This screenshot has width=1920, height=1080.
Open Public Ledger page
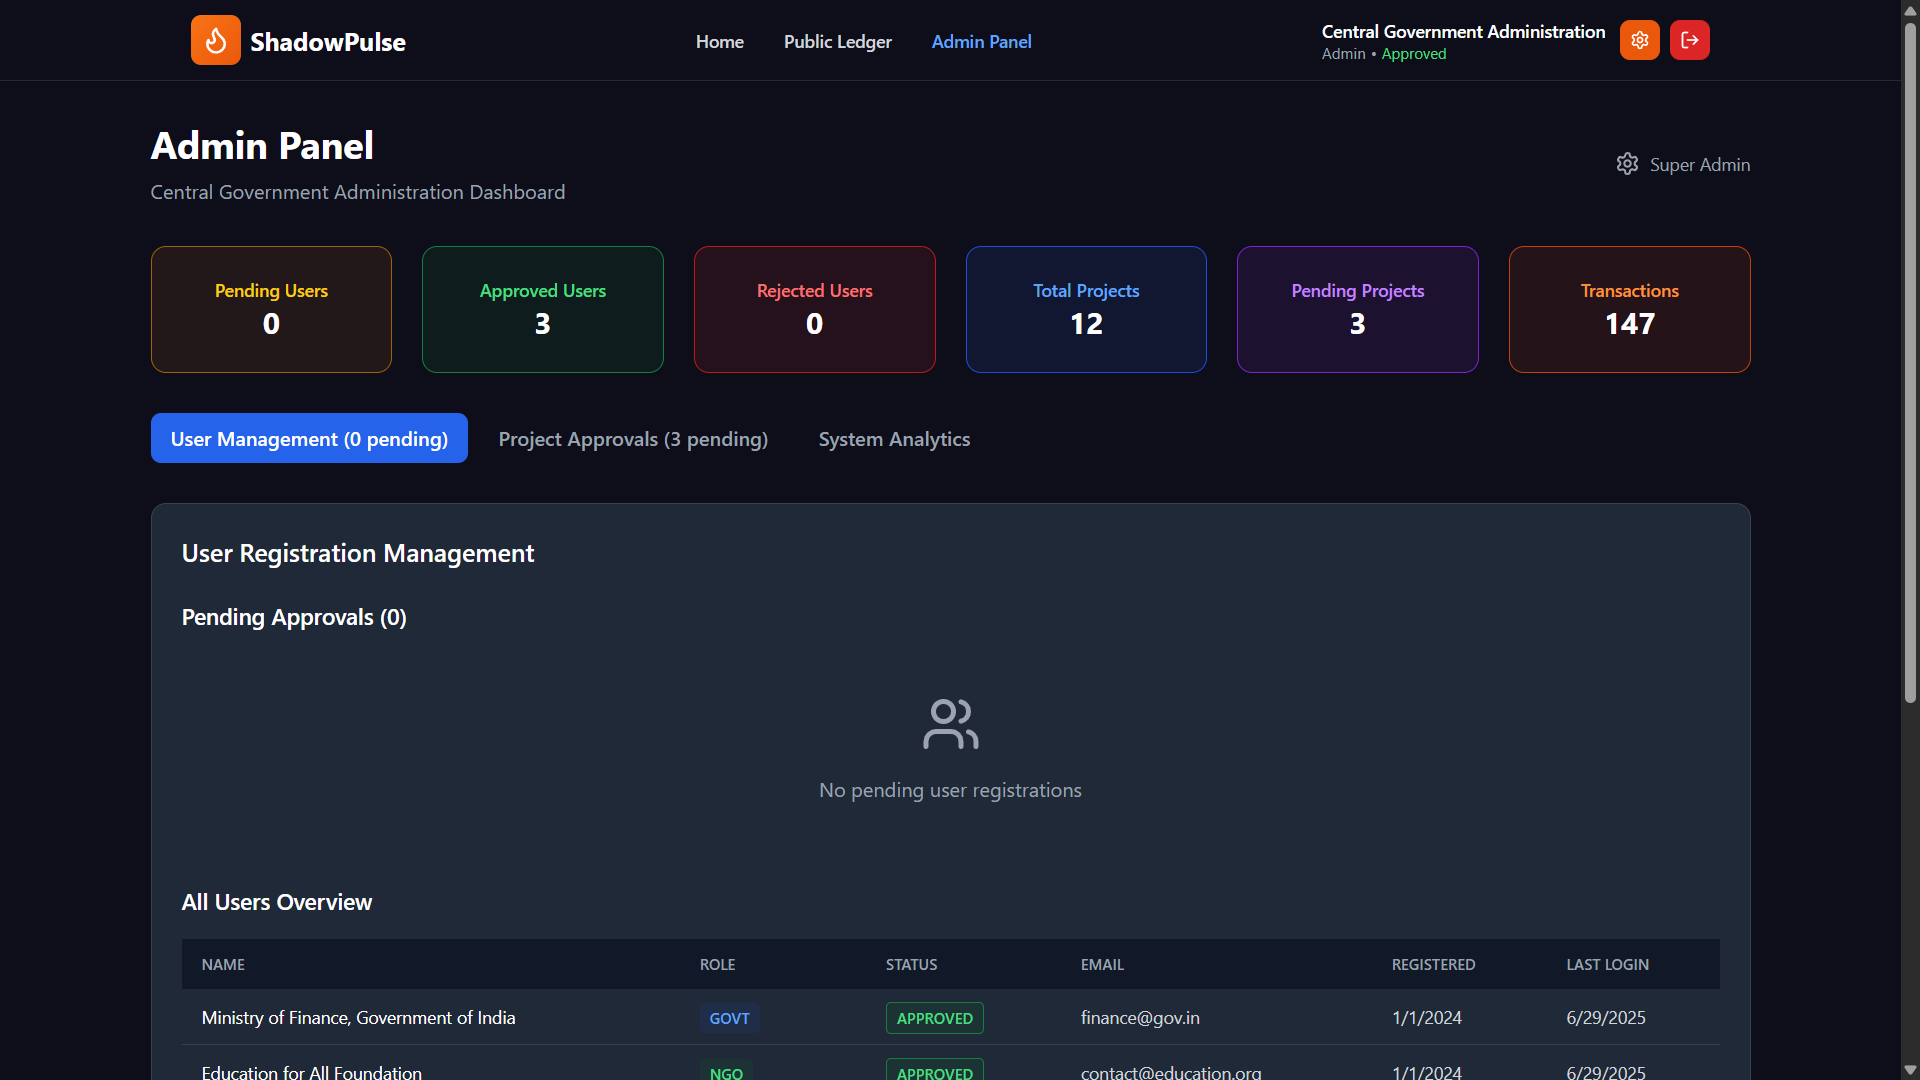pyautogui.click(x=837, y=42)
